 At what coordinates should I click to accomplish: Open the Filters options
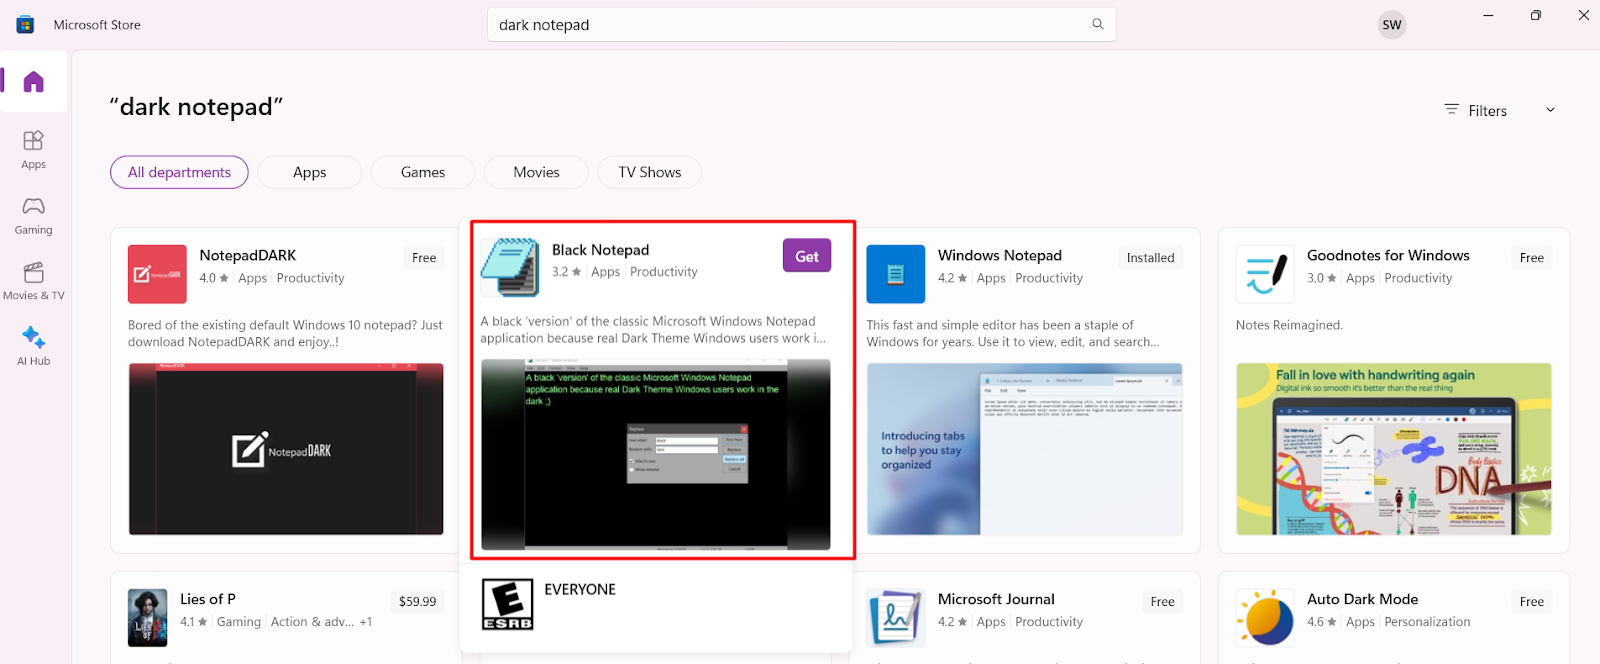pyautogui.click(x=1476, y=110)
